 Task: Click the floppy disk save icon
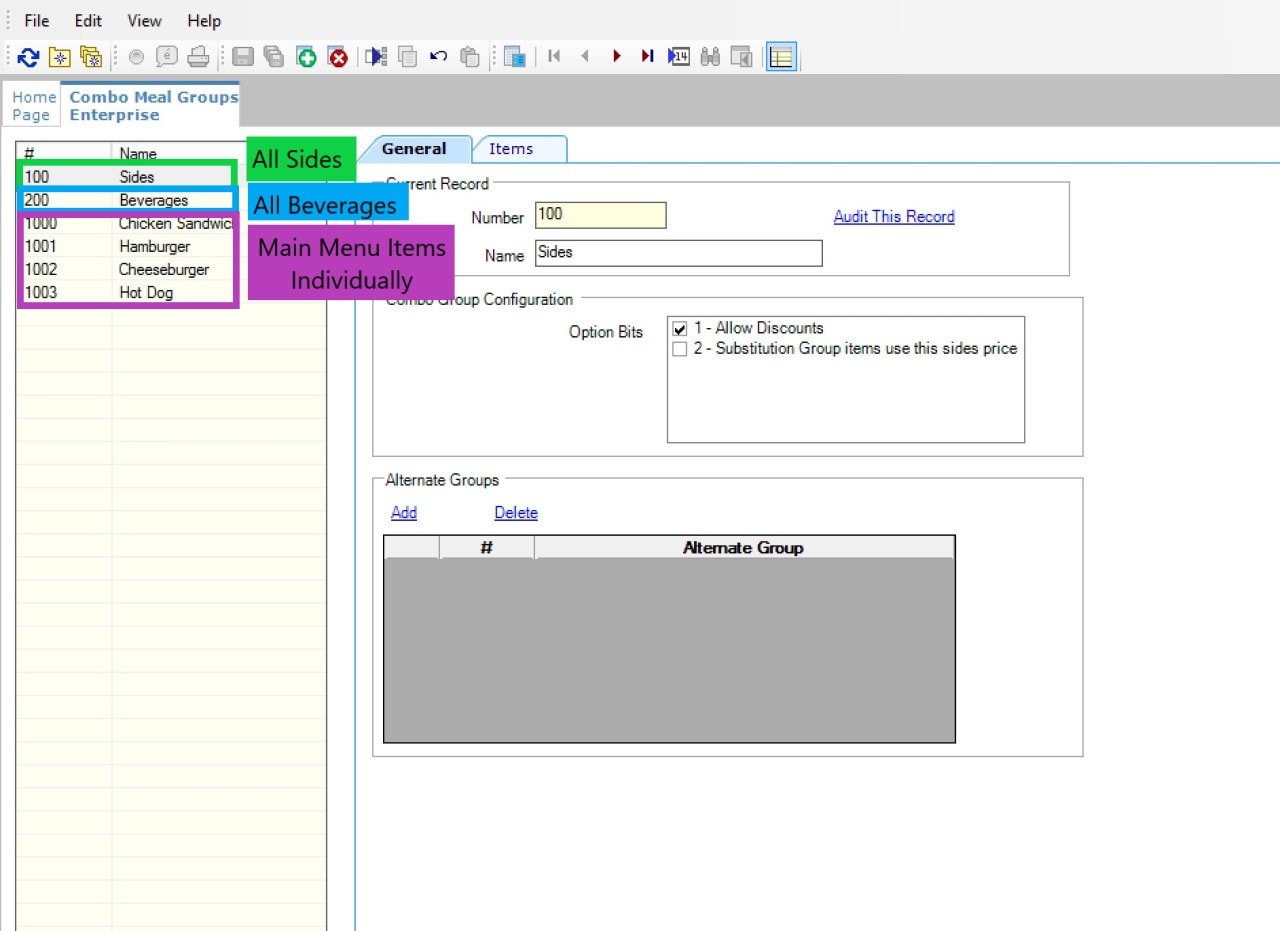coord(243,57)
